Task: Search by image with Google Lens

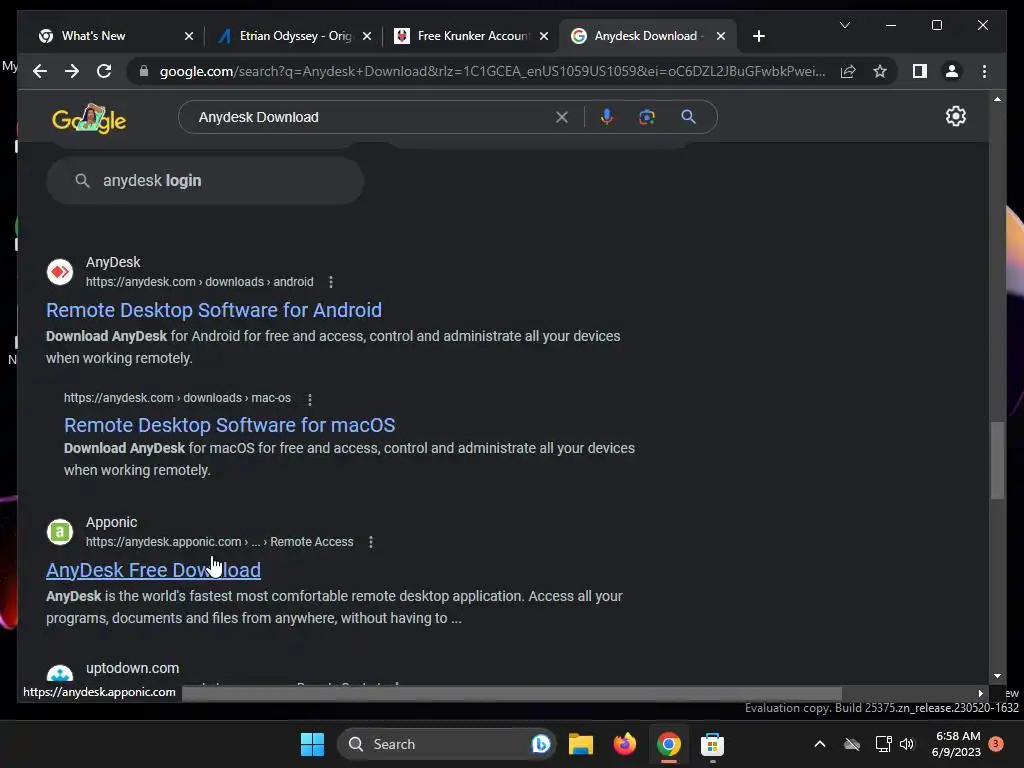Action: pyautogui.click(x=647, y=117)
